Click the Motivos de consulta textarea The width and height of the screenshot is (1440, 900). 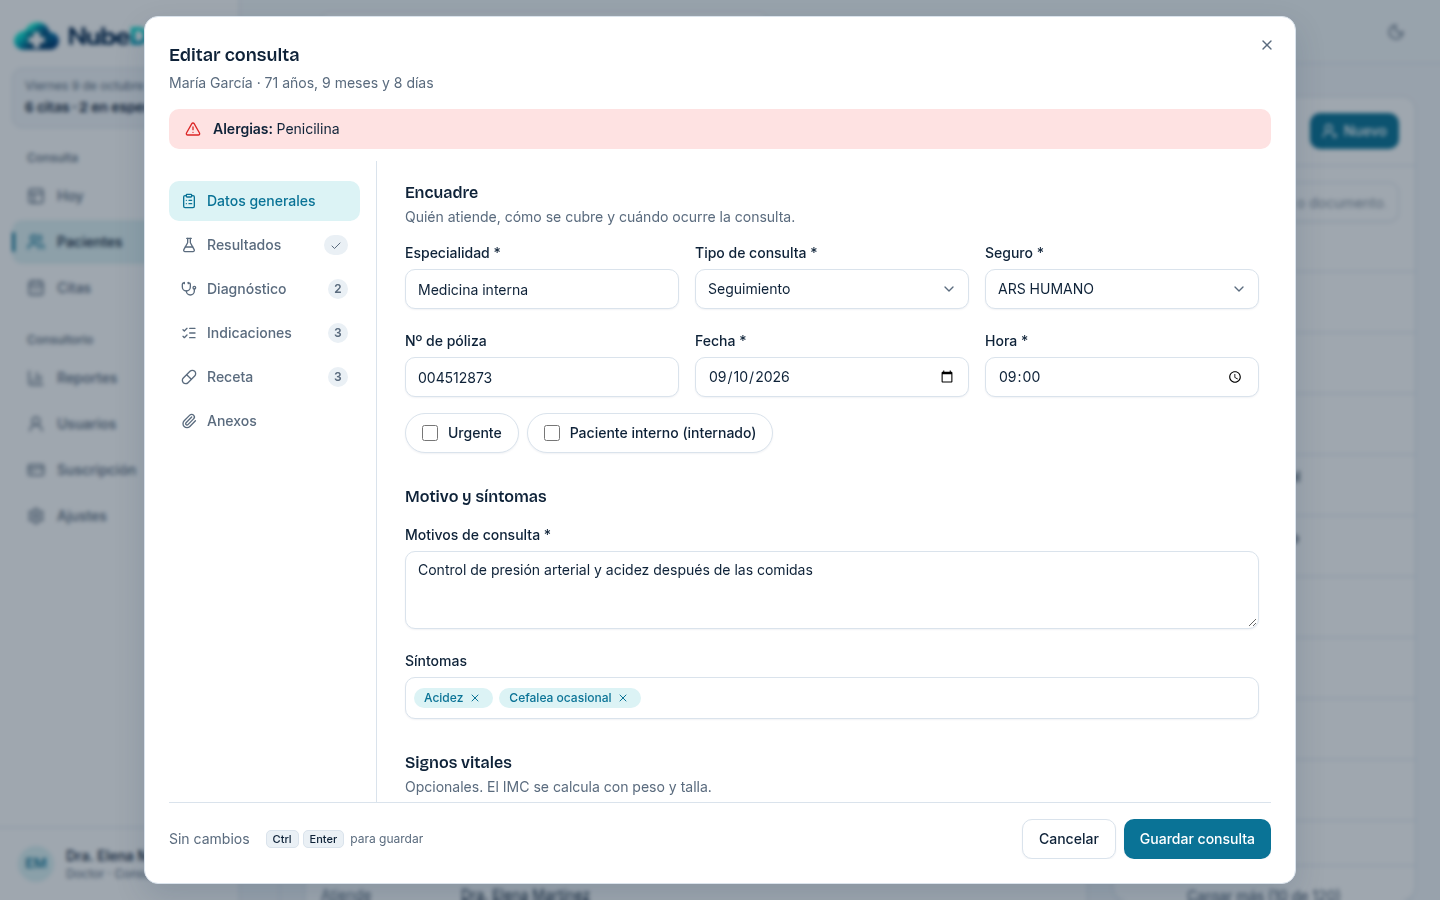pyautogui.click(x=832, y=590)
